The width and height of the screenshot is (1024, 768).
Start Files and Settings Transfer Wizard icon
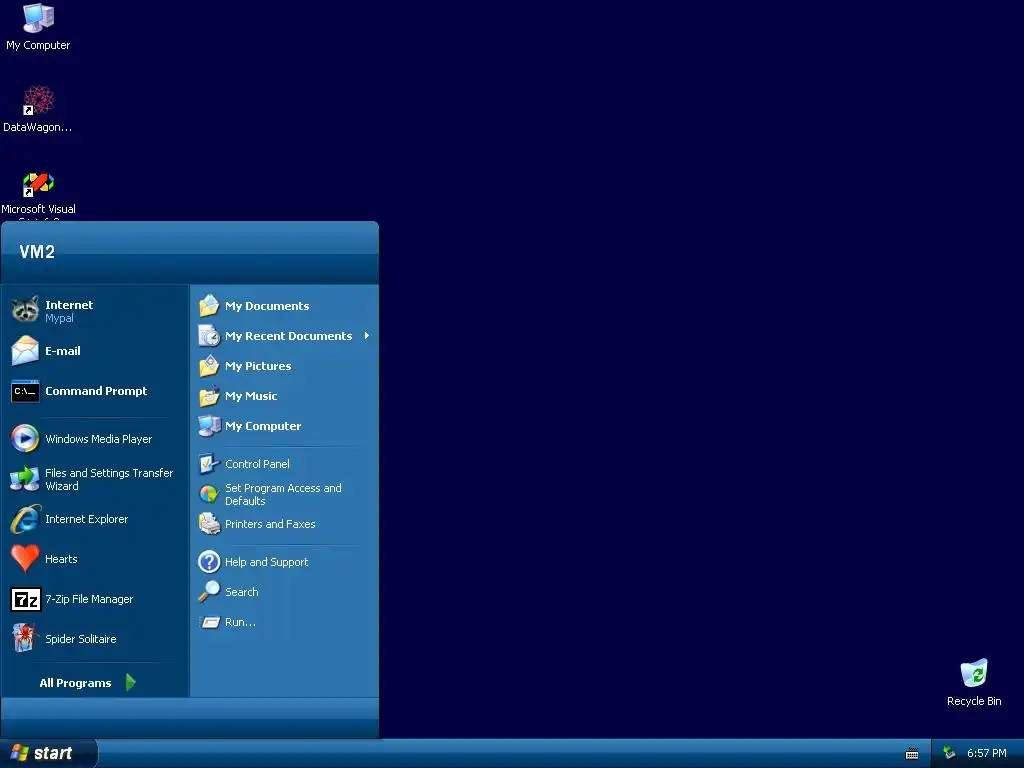[25, 479]
